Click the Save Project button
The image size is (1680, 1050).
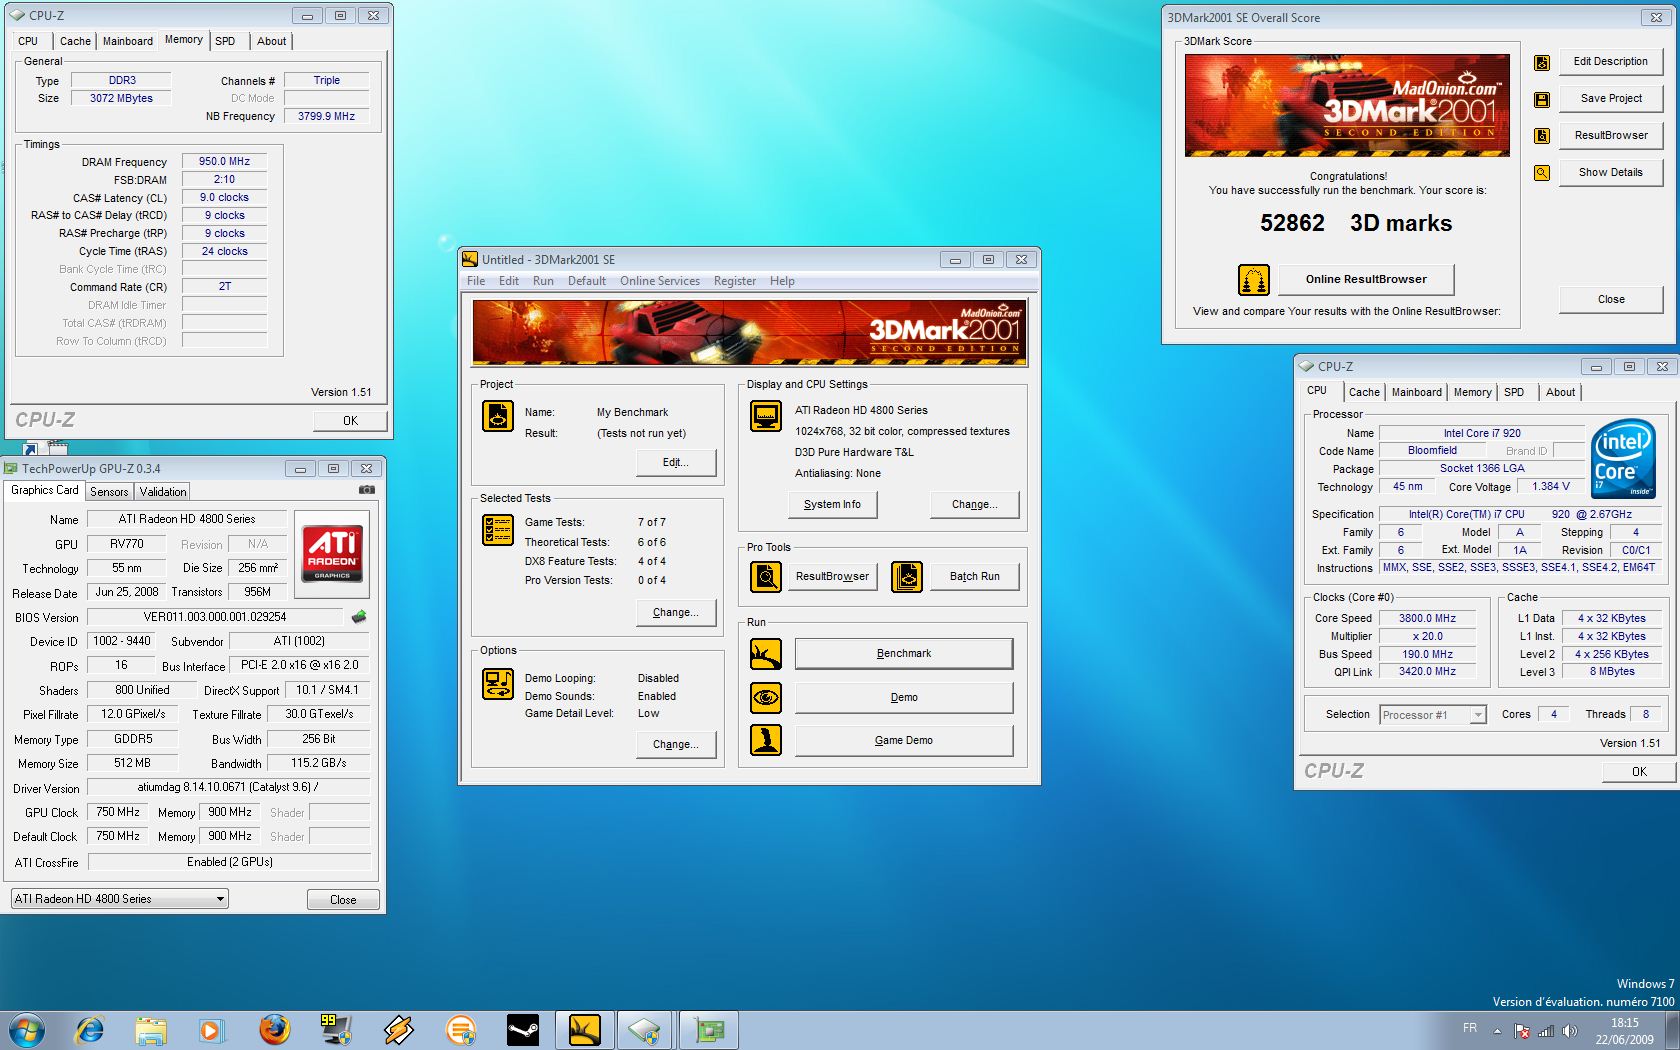point(1611,99)
